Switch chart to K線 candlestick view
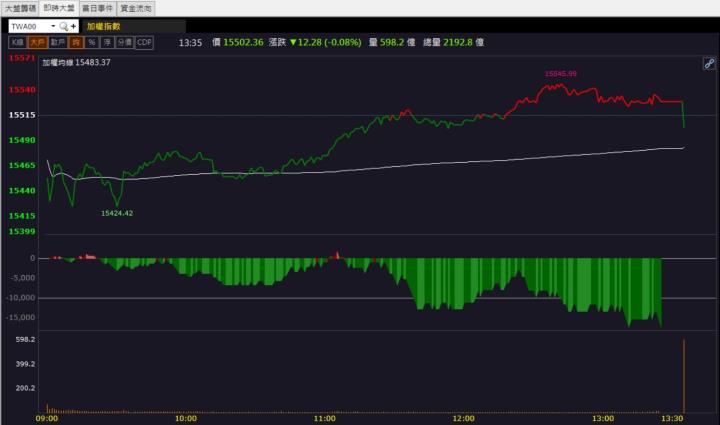Screen dimensions: 720x425 click(17, 43)
